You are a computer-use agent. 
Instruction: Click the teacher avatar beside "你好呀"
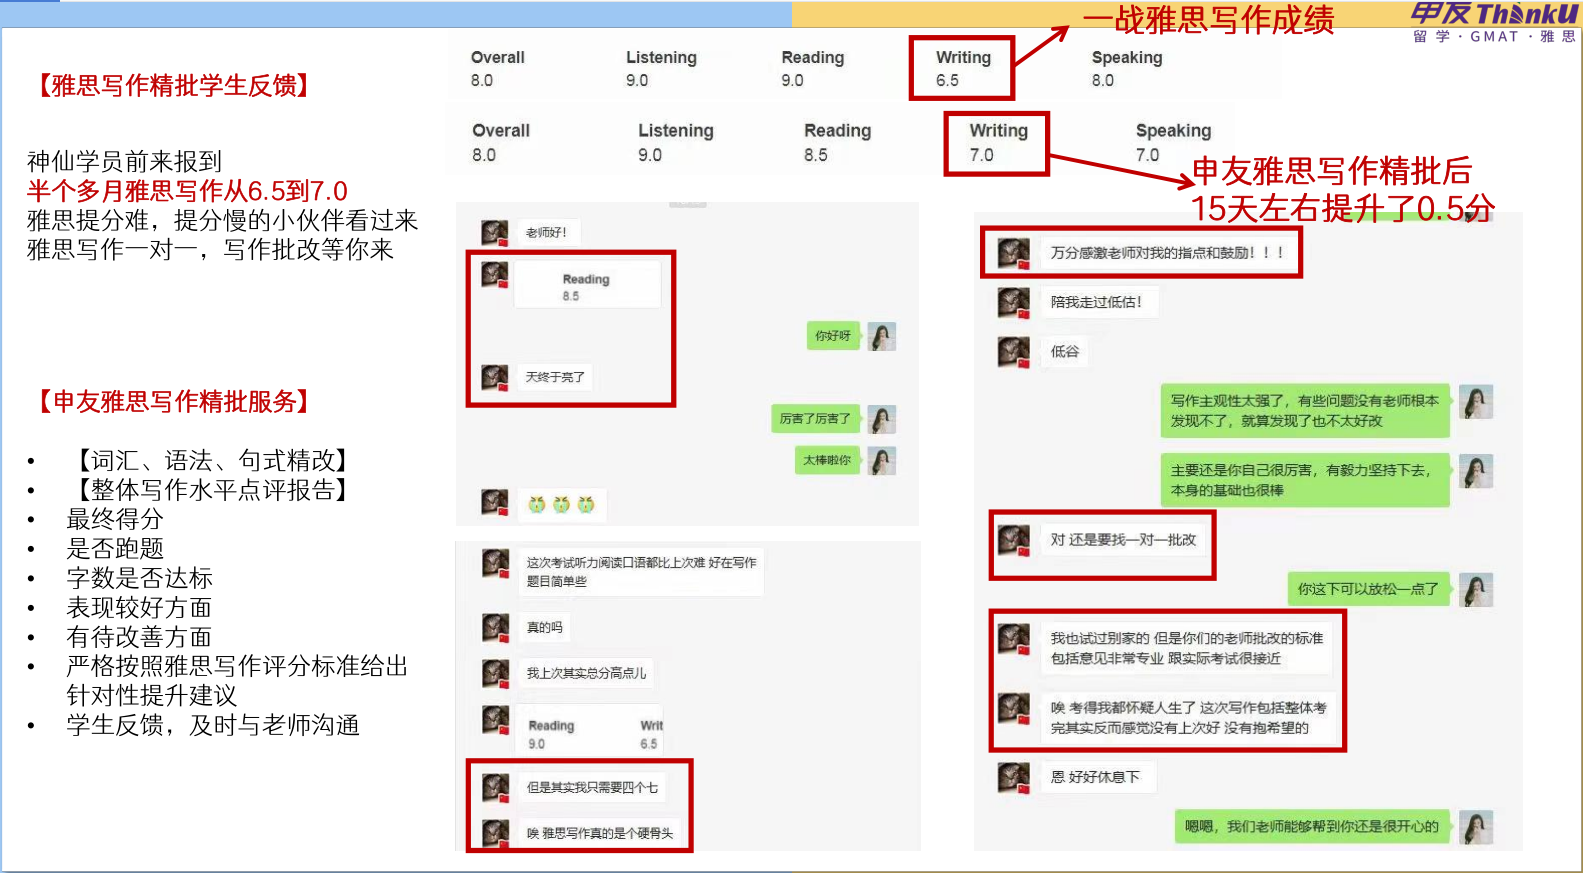882,336
